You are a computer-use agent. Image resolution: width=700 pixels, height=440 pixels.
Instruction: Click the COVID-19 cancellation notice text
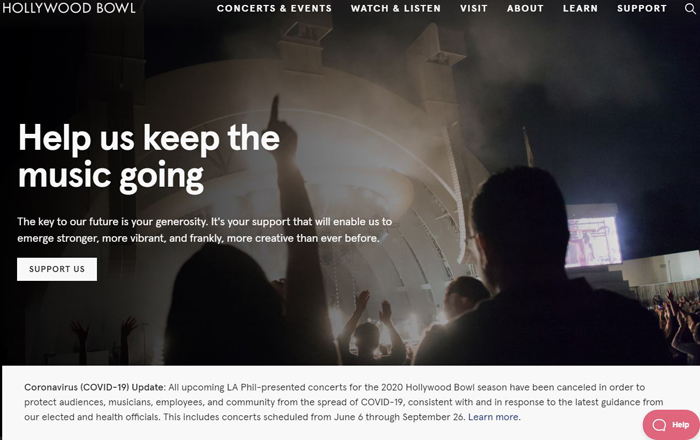click(x=343, y=402)
